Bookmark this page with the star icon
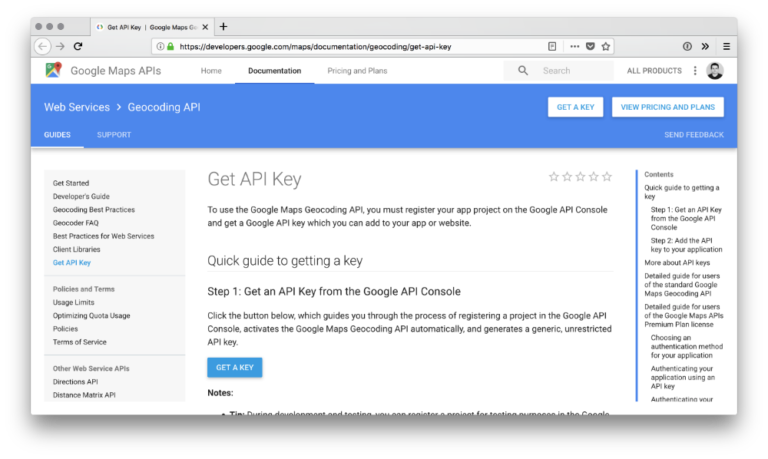768x459 pixels. pyautogui.click(x=606, y=46)
